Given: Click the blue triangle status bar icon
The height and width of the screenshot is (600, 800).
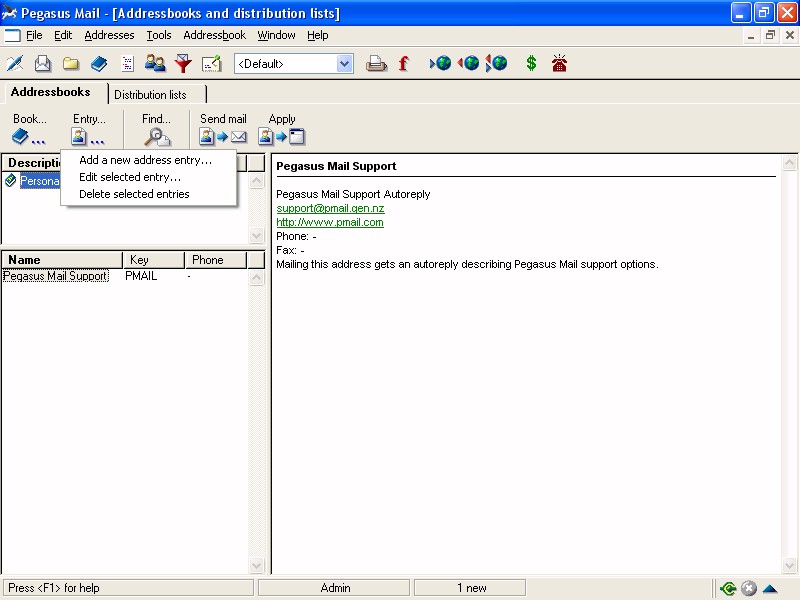Looking at the screenshot, I should (770, 588).
